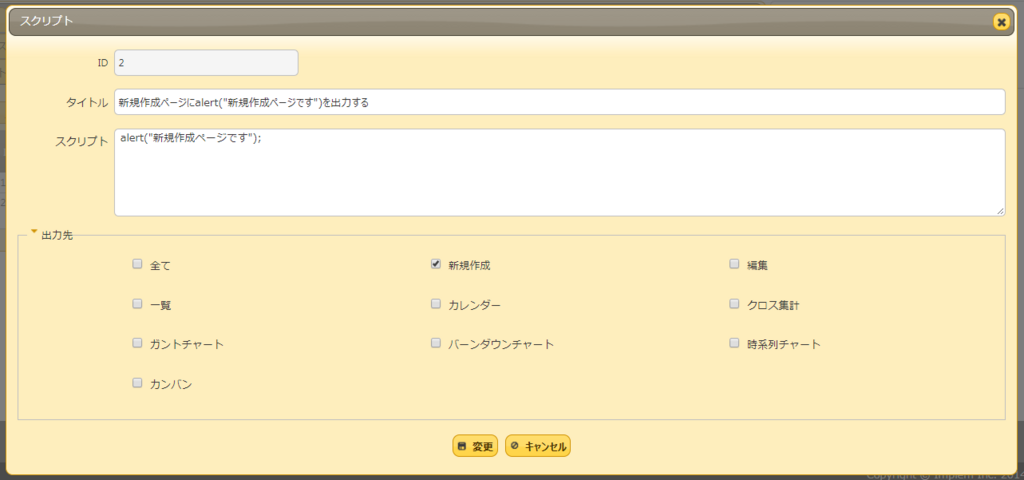This screenshot has height=480, width=1024.
Task: Toggle the カンバン checkbox
Action: tap(137, 383)
